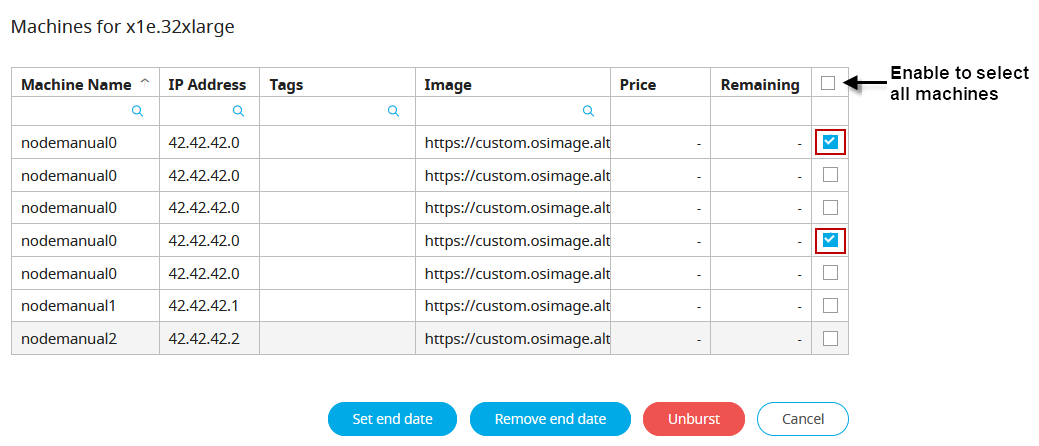Uncheck the first nodemanual0 row checkbox
This screenshot has height=446, width=1039.
[x=830, y=142]
